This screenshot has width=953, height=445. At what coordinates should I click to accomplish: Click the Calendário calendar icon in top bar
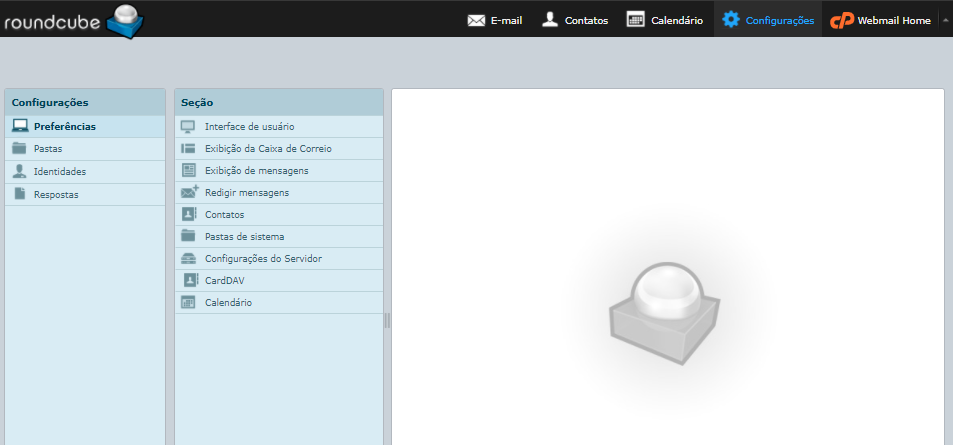[x=636, y=19]
